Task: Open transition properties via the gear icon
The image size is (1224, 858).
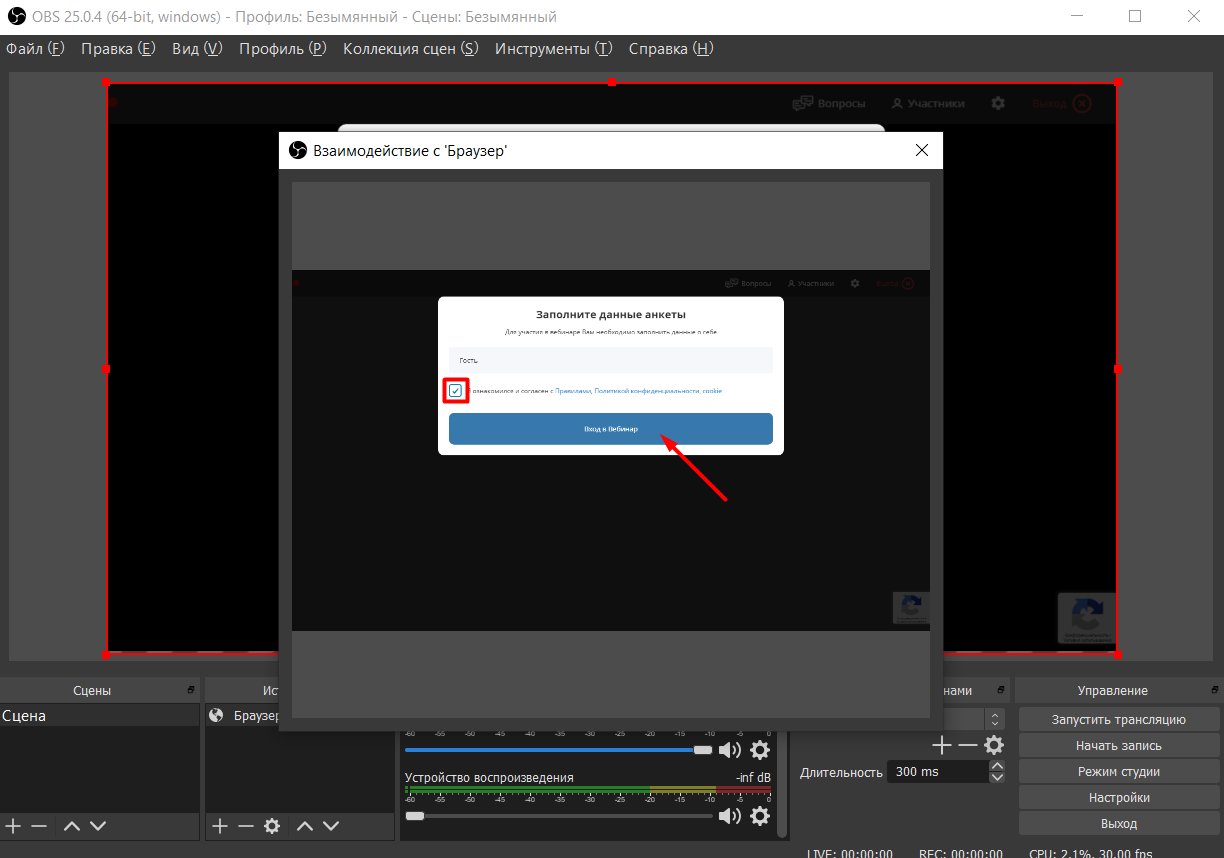Action: (x=994, y=745)
